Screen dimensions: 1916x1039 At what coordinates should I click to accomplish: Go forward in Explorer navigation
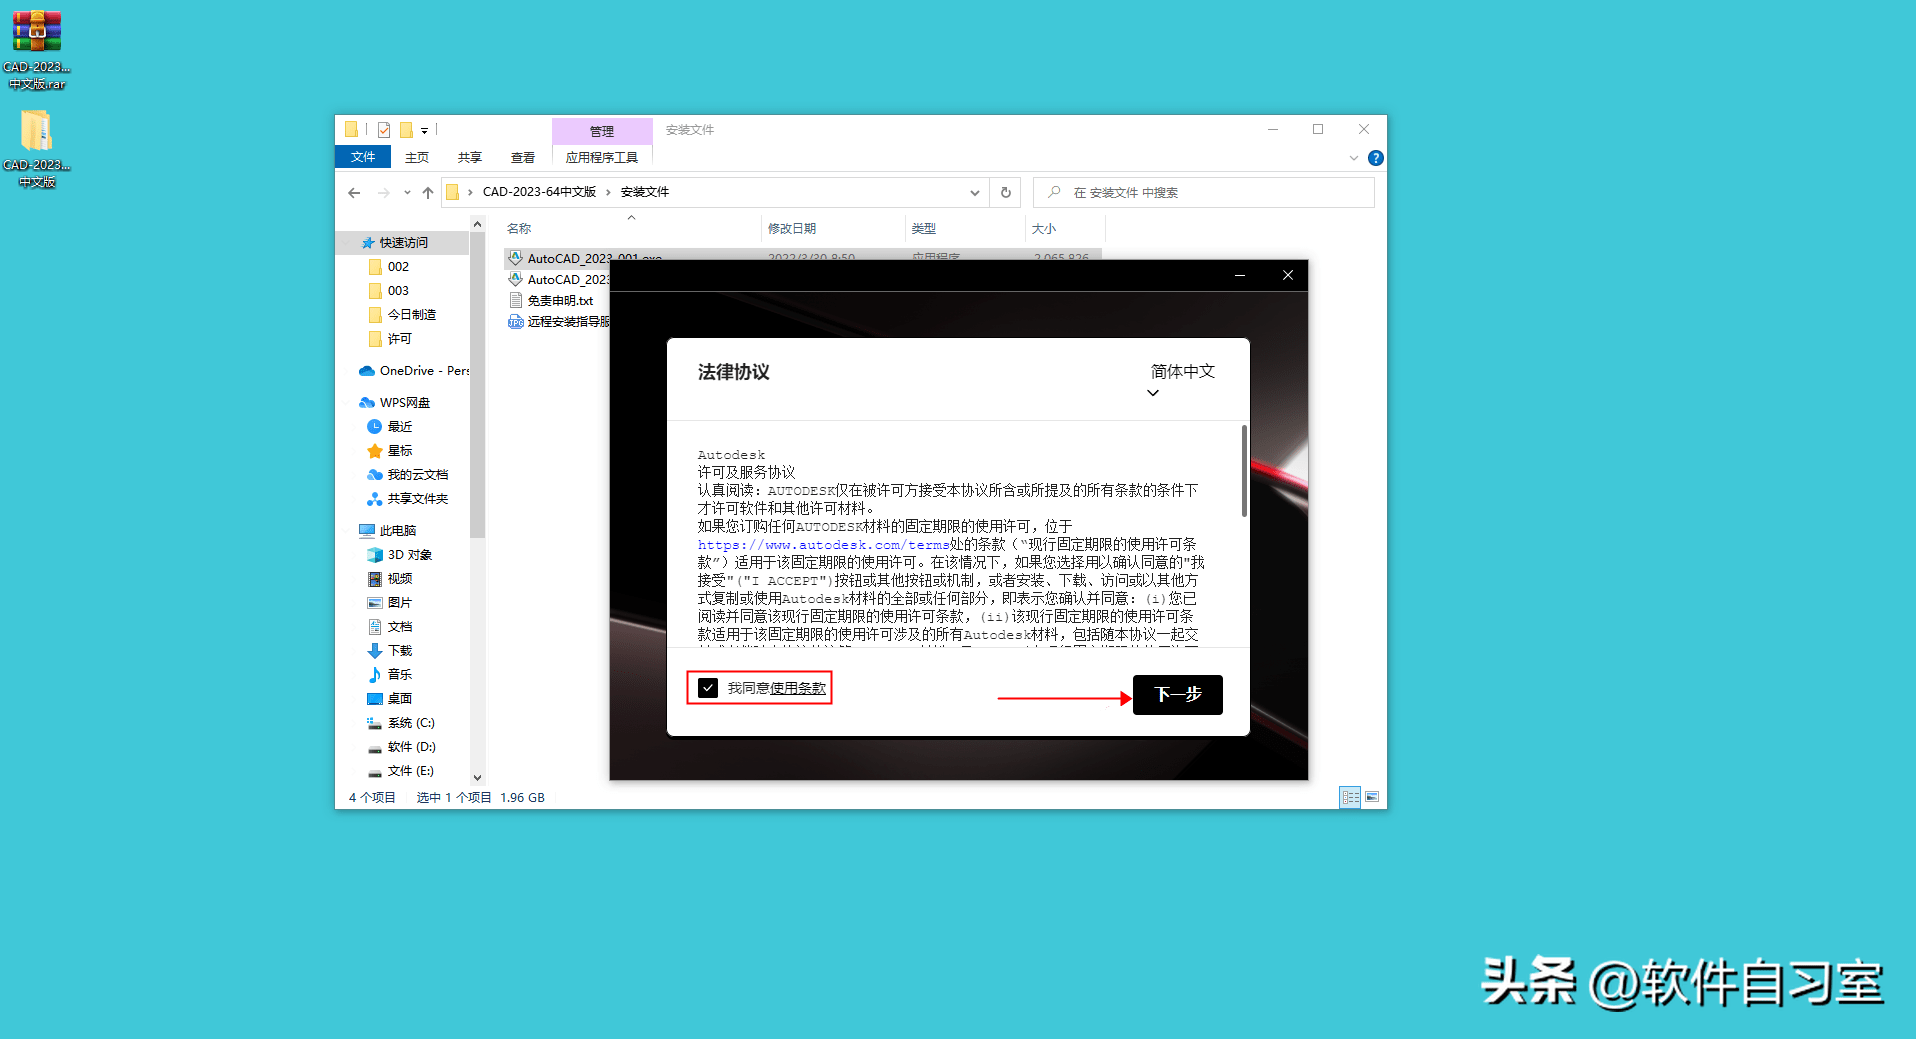[x=383, y=193]
